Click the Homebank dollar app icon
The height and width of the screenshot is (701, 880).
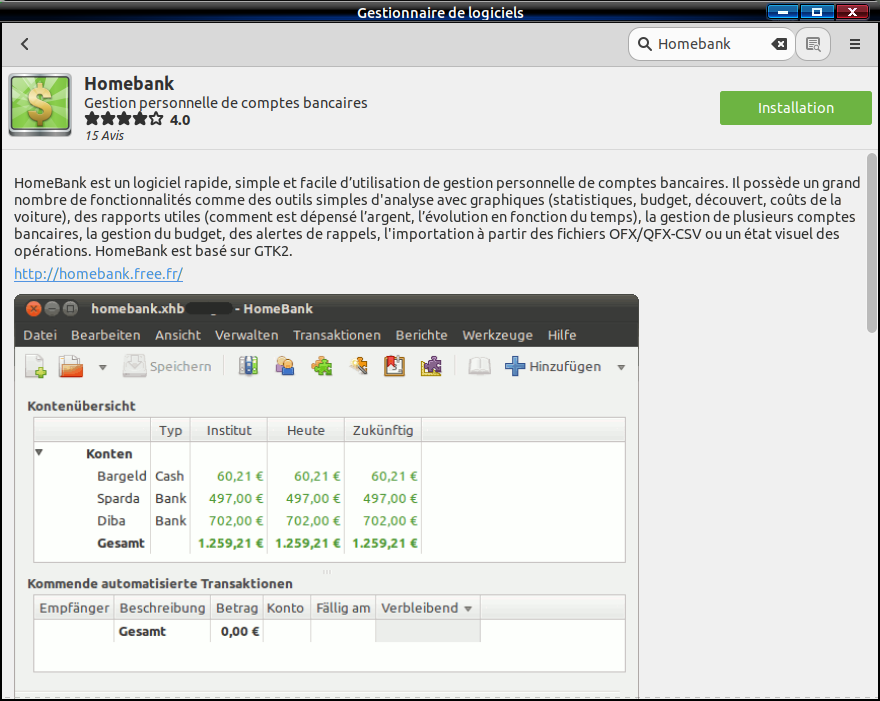(x=40, y=105)
